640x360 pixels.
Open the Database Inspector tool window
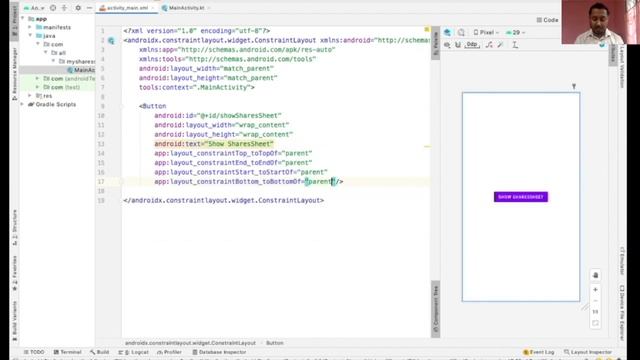(219, 352)
